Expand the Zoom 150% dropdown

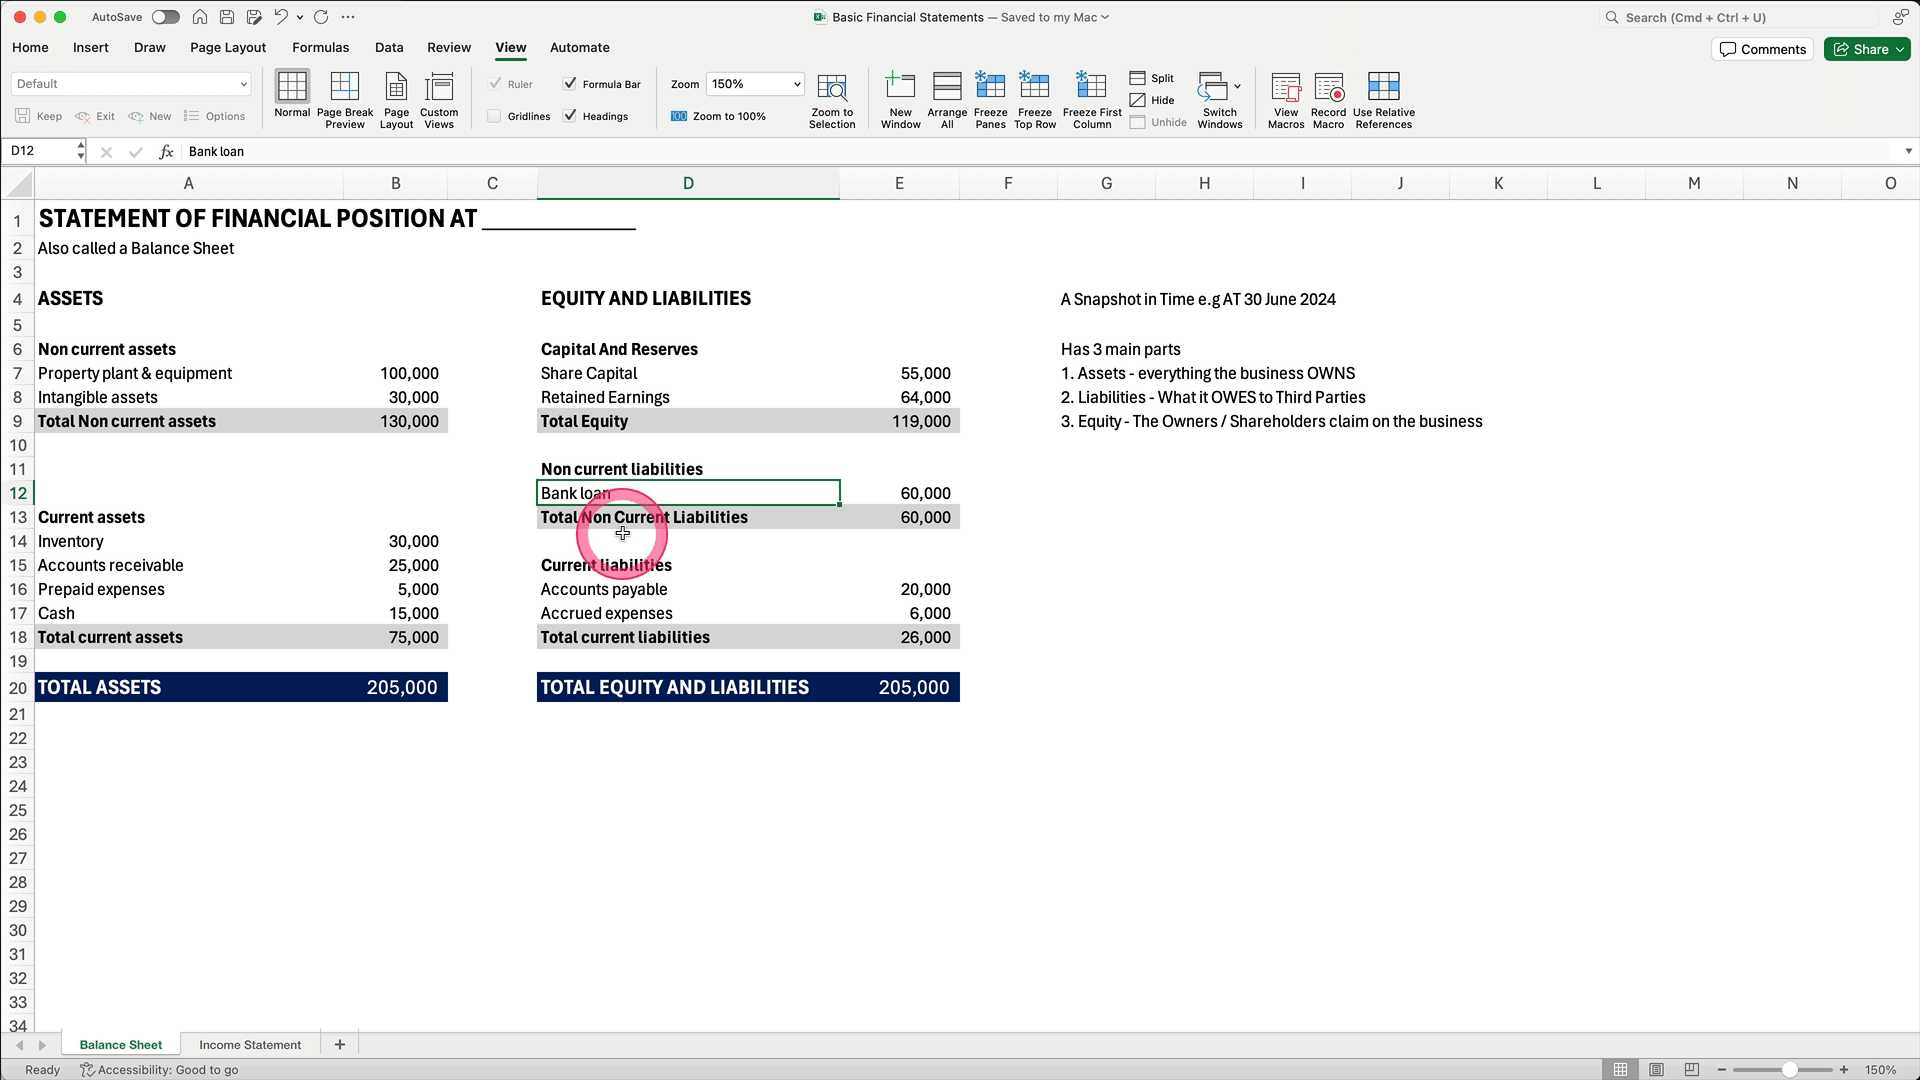(x=796, y=84)
